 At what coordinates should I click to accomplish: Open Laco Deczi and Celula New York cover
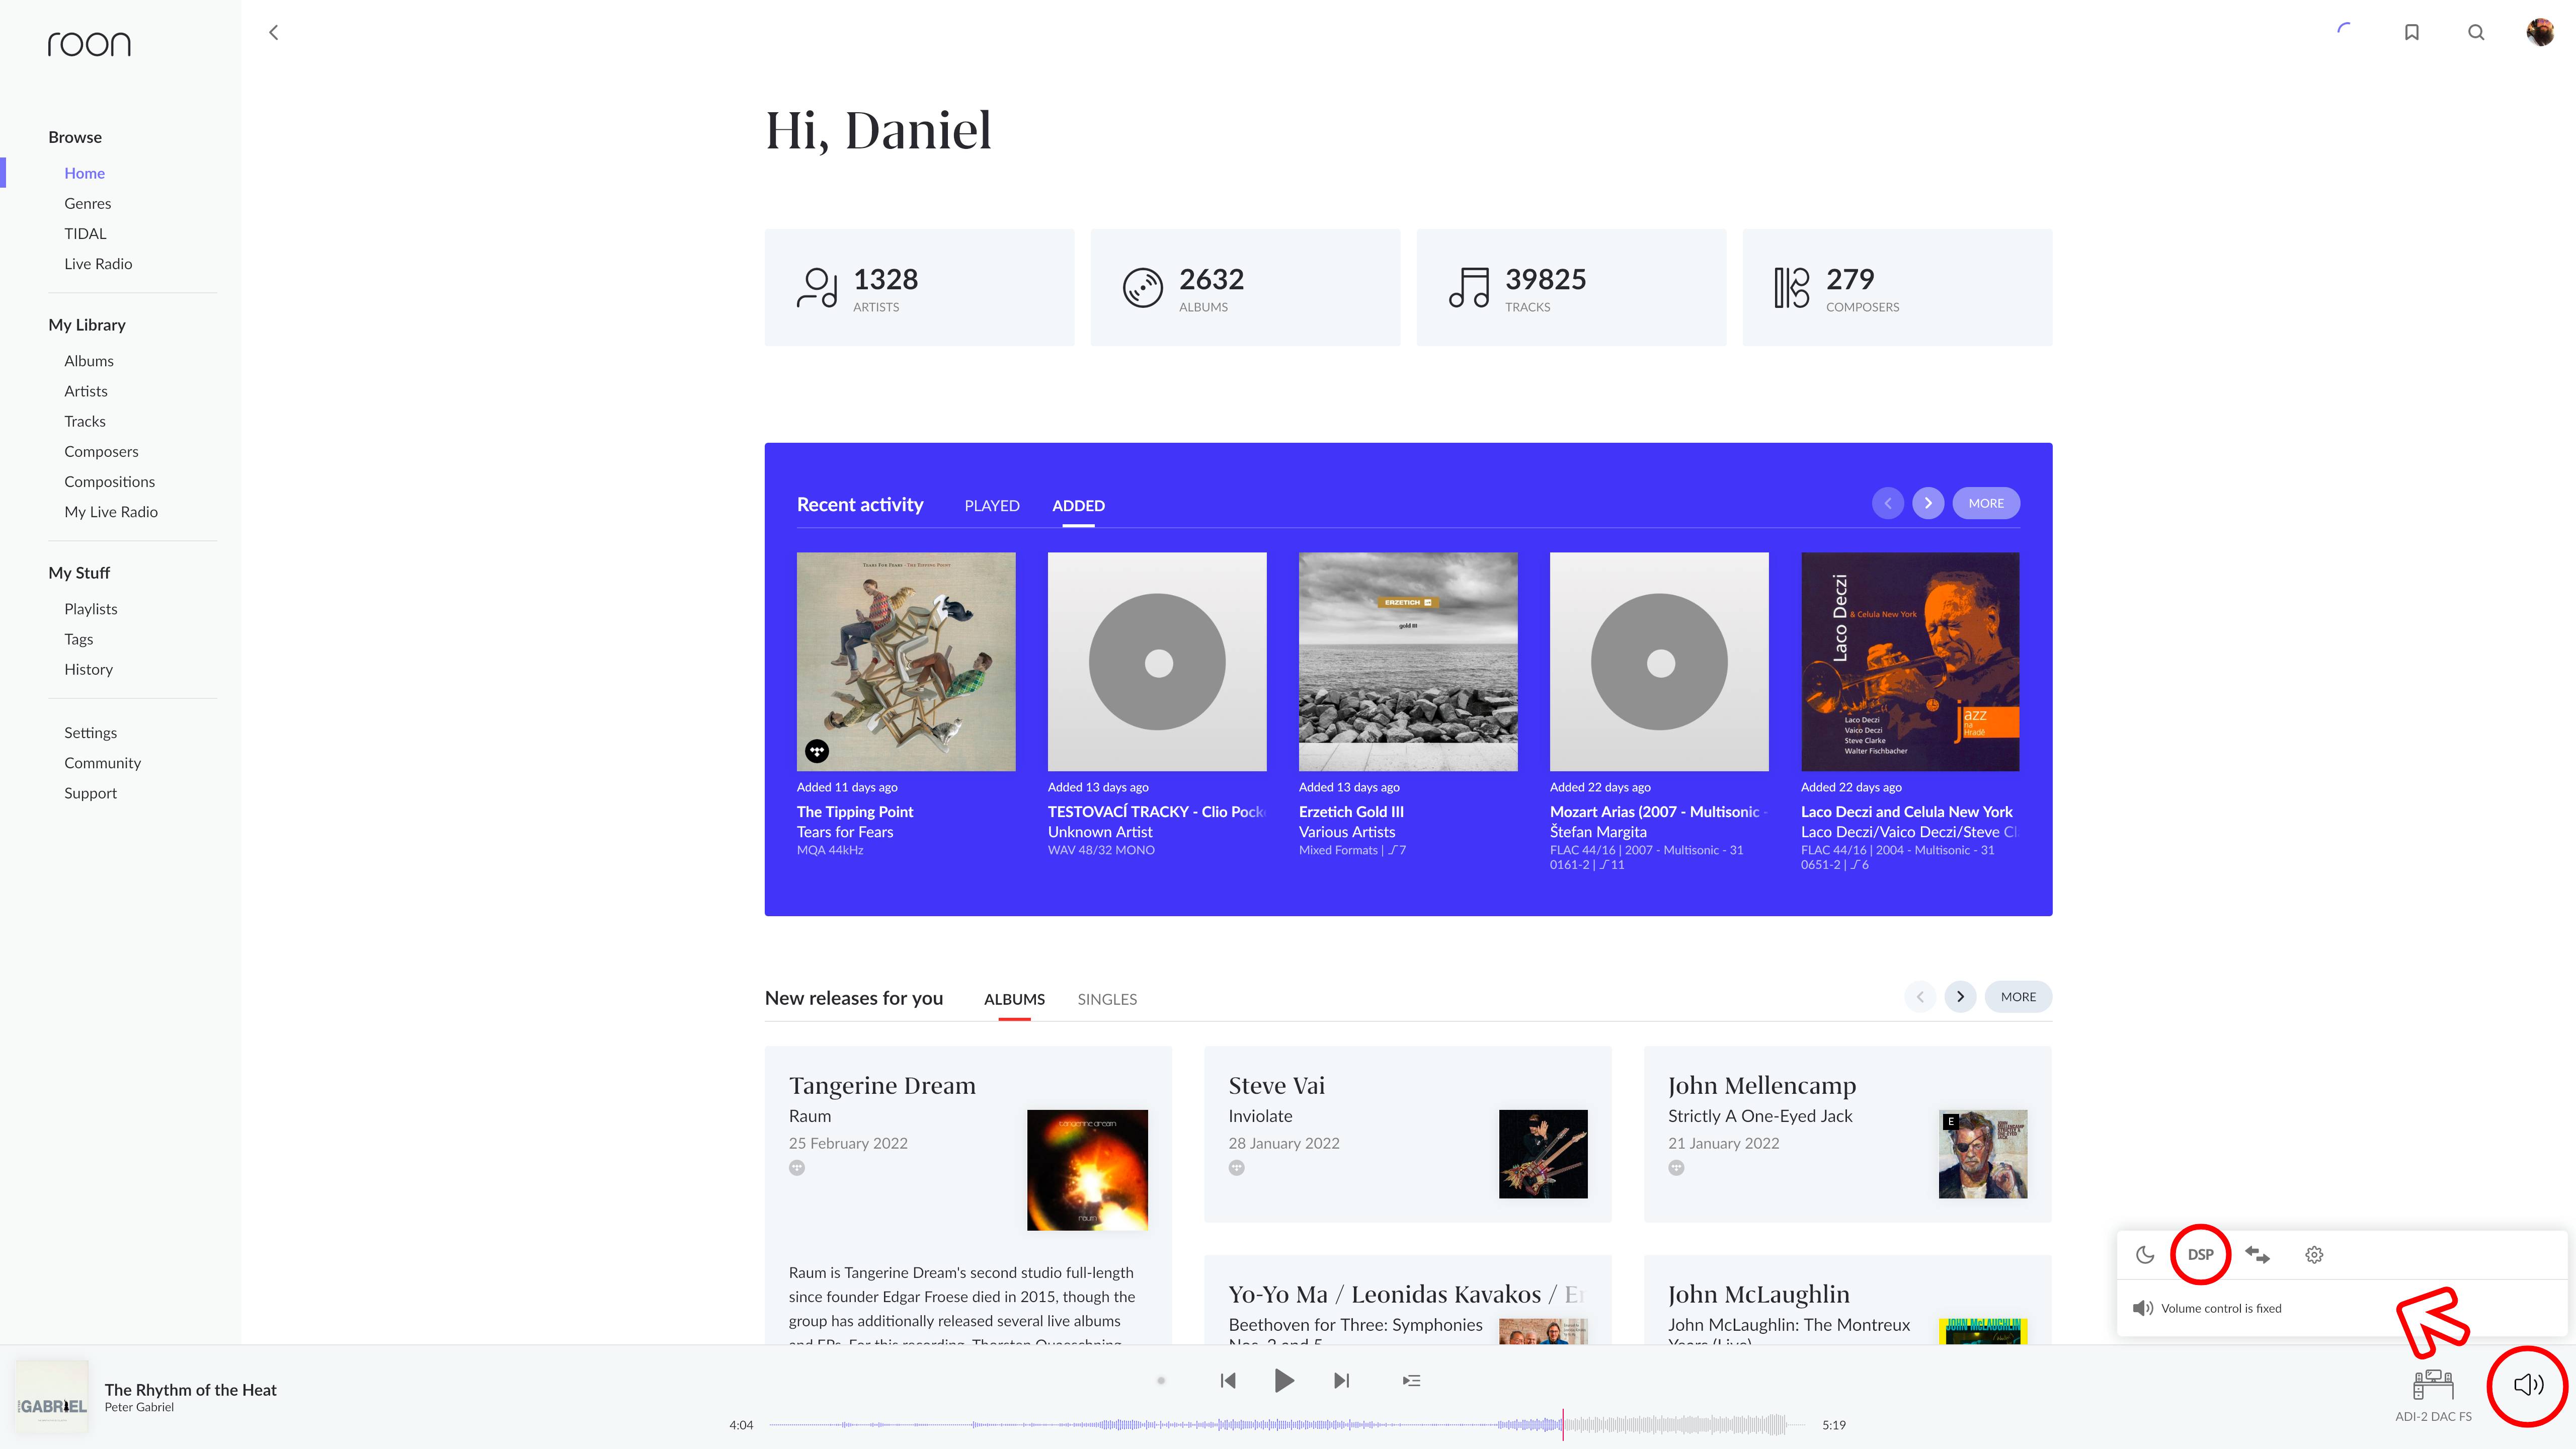(x=1910, y=661)
